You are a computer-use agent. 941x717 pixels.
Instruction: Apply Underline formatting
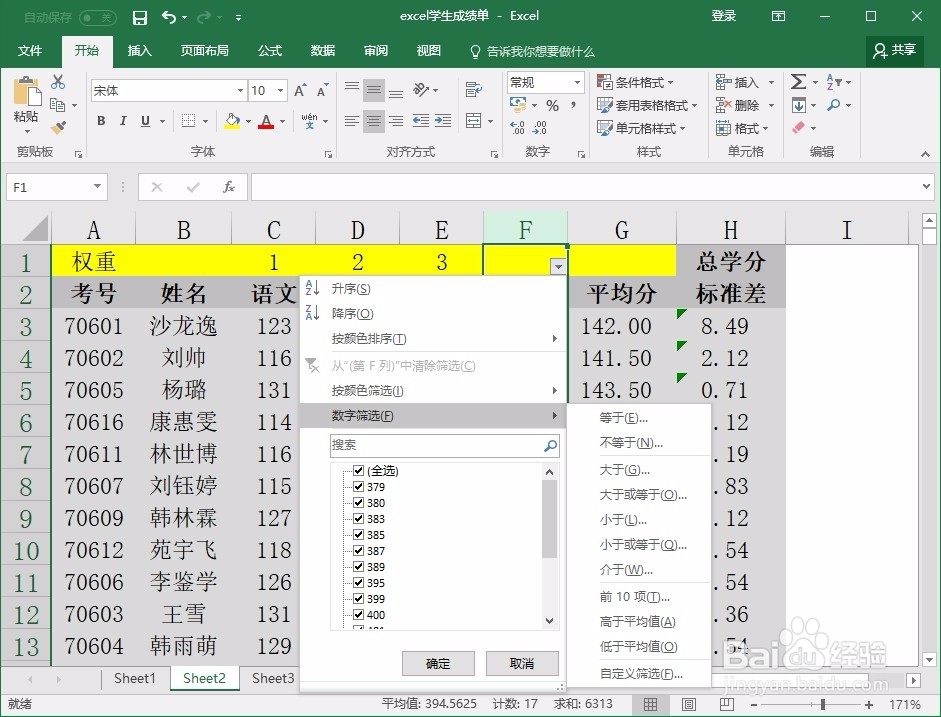pyautogui.click(x=145, y=121)
